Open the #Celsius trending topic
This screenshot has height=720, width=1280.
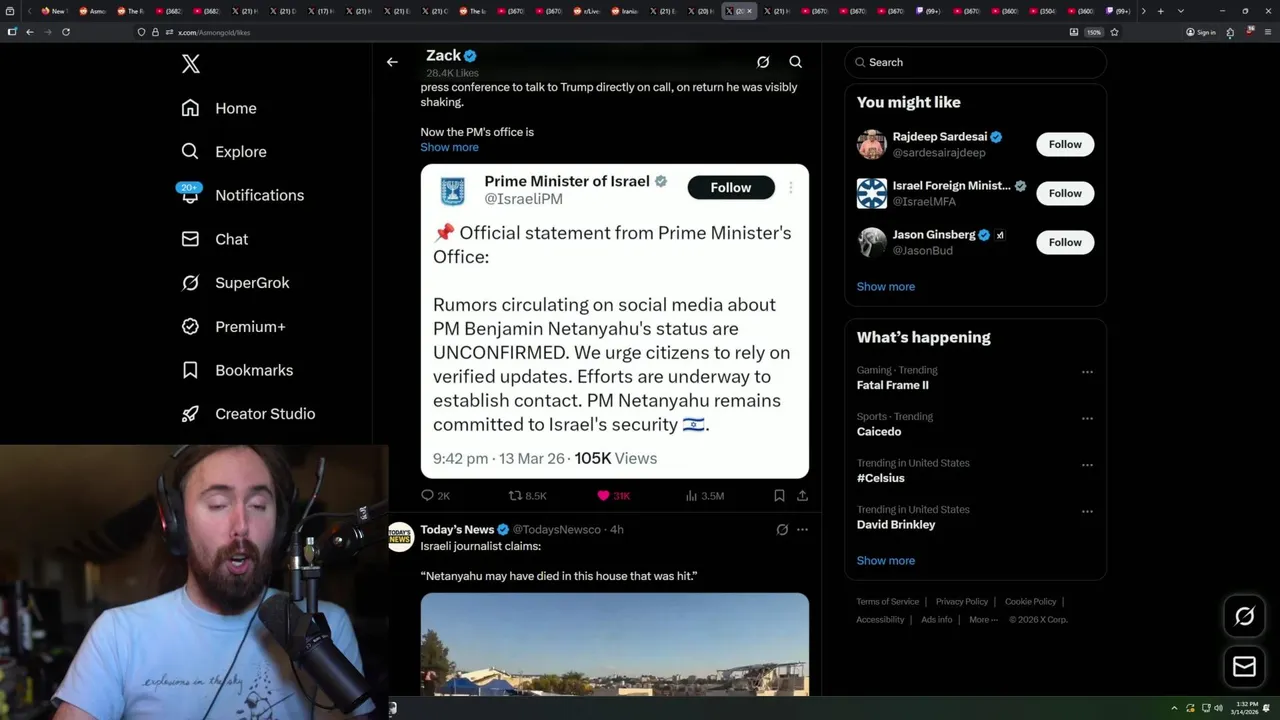pyautogui.click(x=881, y=478)
